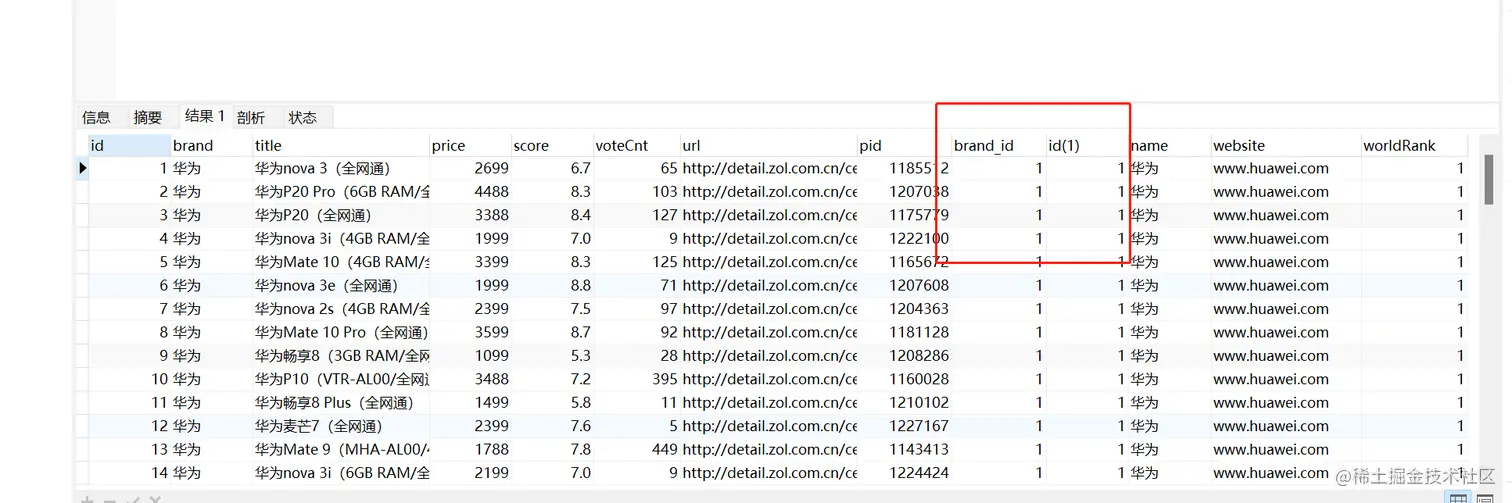Open the 摘要 tab
Image resolution: width=1512 pixels, height=503 pixels.
[x=148, y=117]
